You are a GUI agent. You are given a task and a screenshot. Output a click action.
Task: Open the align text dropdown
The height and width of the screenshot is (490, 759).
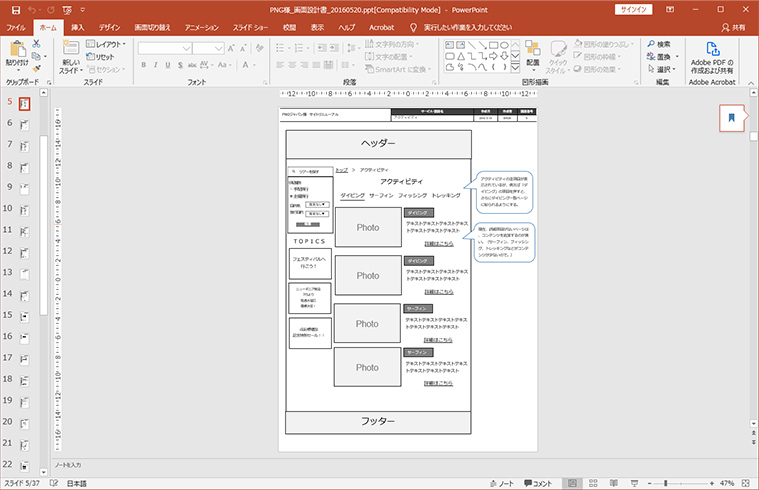pos(389,57)
